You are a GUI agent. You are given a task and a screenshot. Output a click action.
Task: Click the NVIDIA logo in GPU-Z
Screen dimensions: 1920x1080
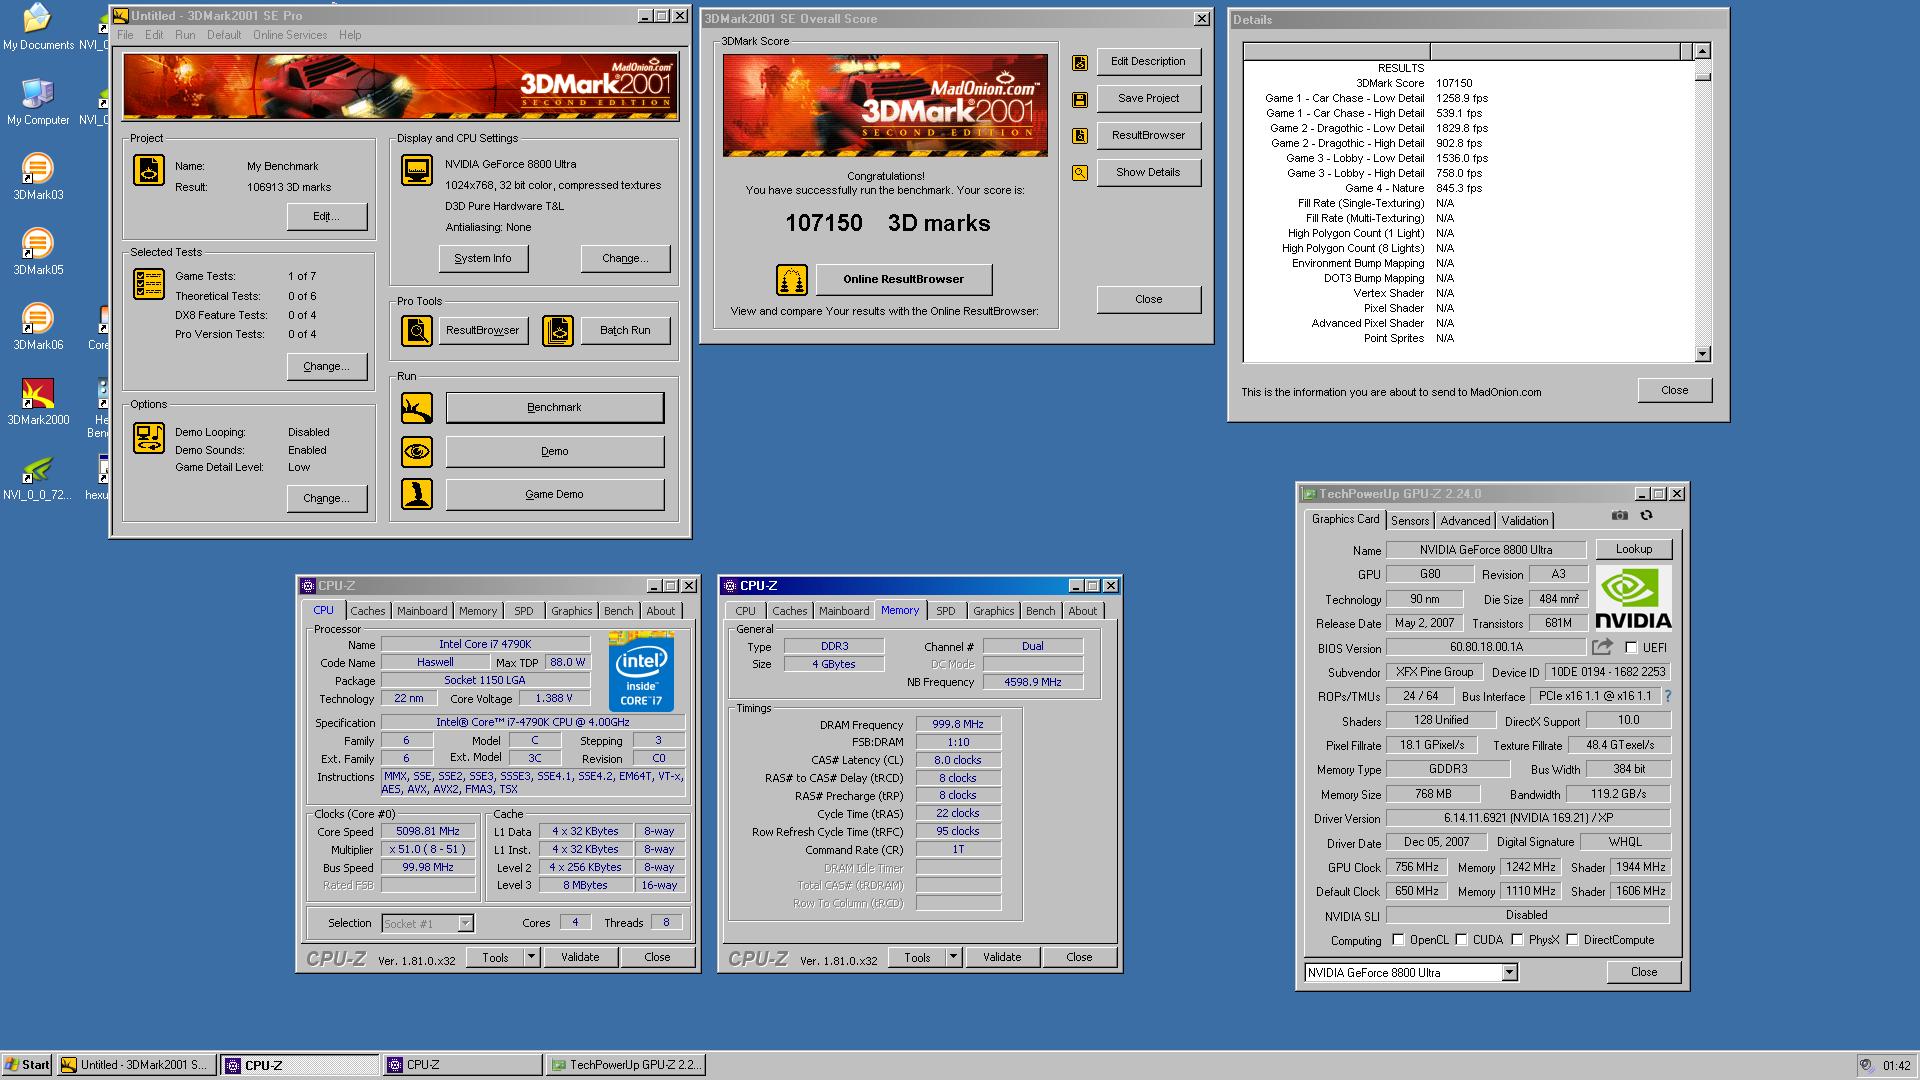click(1633, 599)
